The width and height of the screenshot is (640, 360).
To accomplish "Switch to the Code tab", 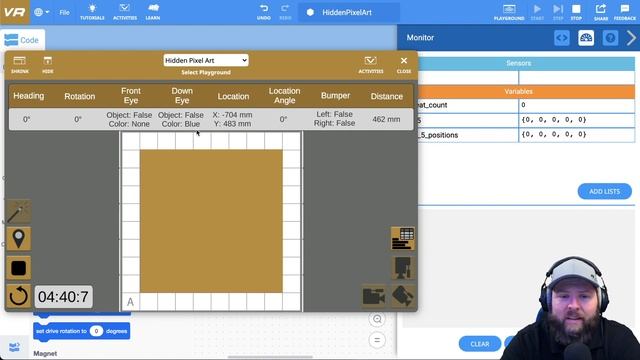I will point(22,40).
